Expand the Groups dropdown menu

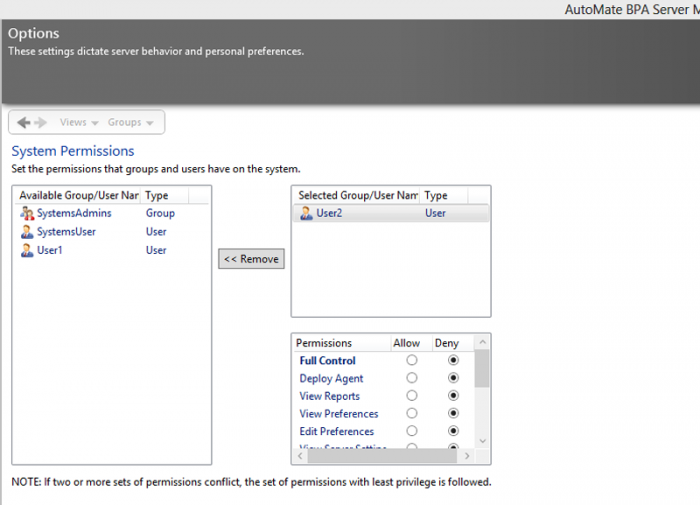click(x=130, y=122)
